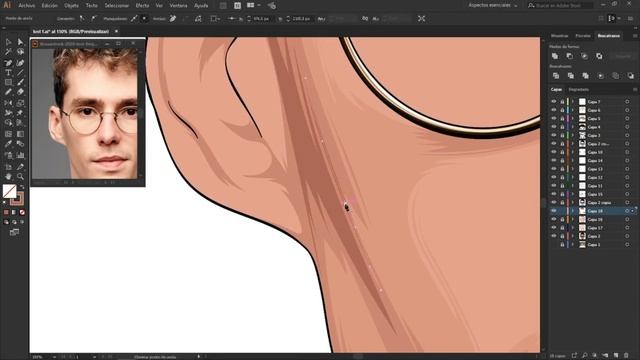Image resolution: width=640 pixels, height=360 pixels.
Task: Select the Blend tool
Action: coord(20,144)
